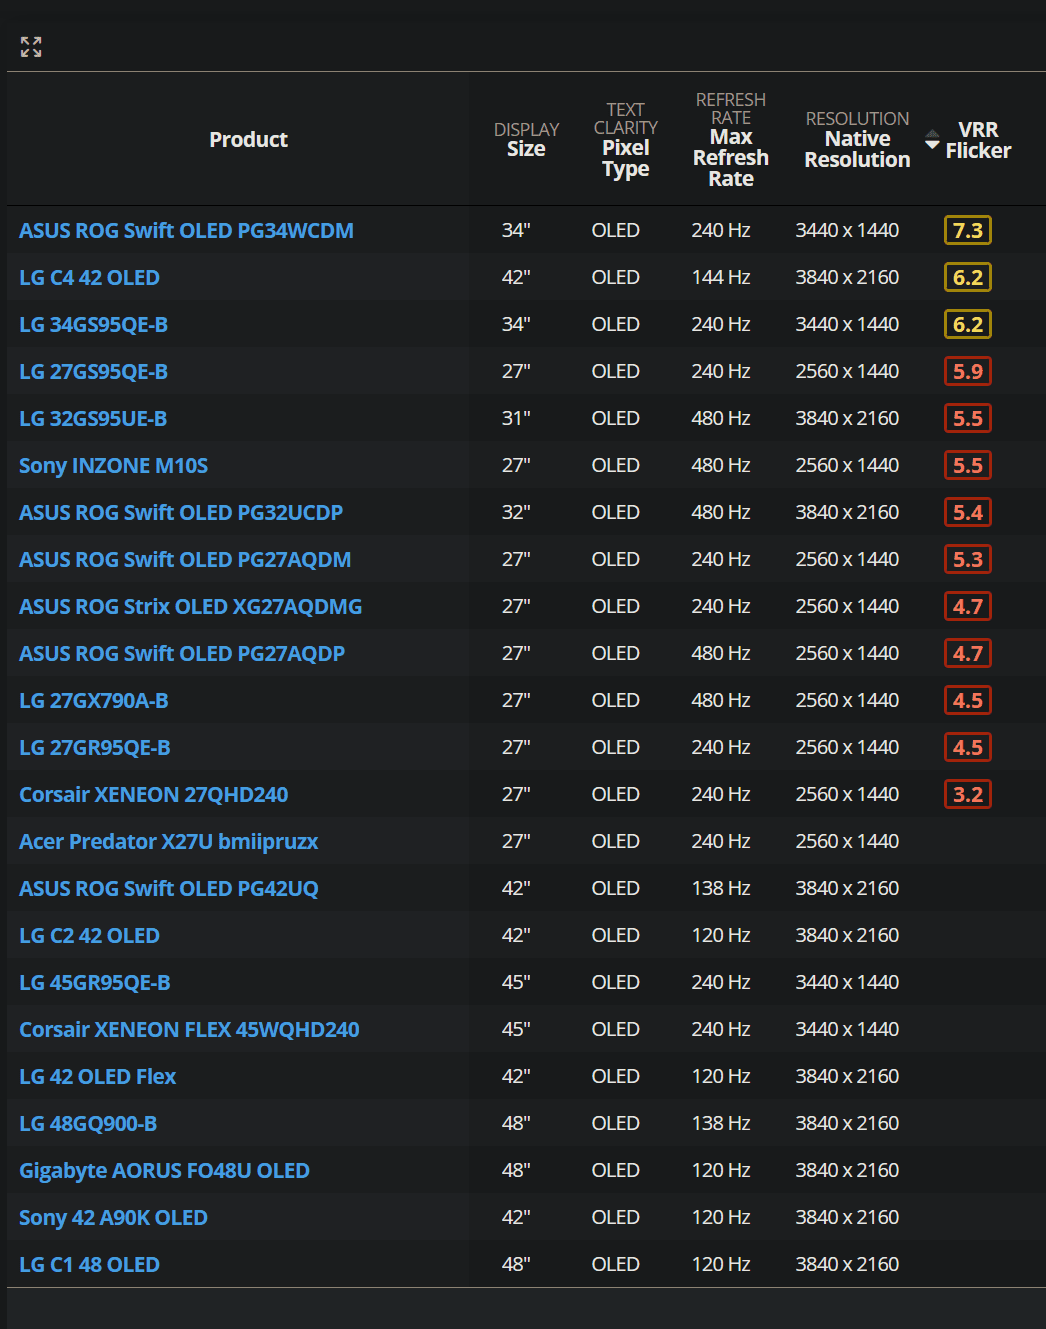The image size is (1046, 1329).
Task: Click the 5.3 VRR Flicker score badge
Action: 968,560
